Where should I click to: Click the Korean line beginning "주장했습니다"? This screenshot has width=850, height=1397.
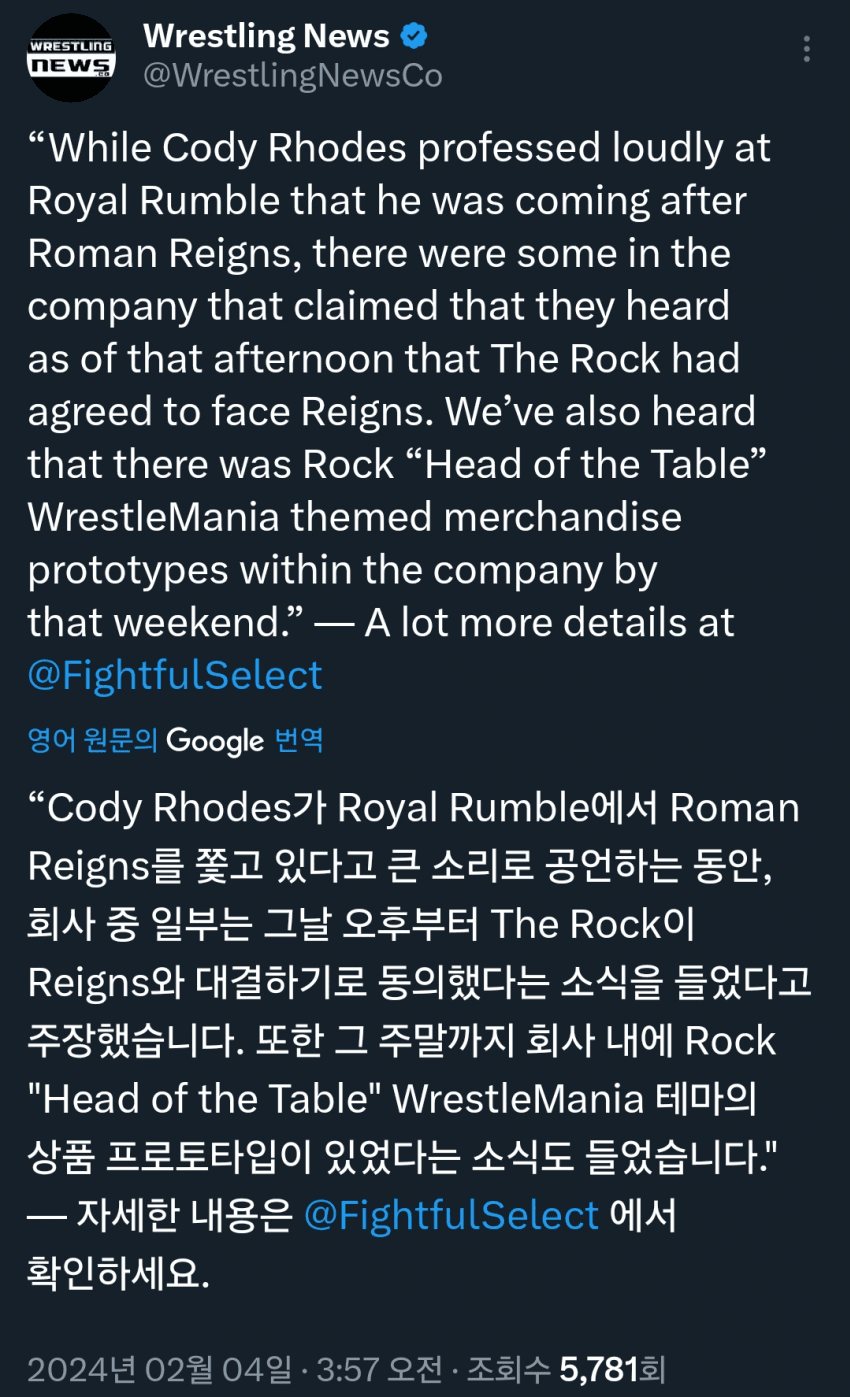tap(400, 1041)
